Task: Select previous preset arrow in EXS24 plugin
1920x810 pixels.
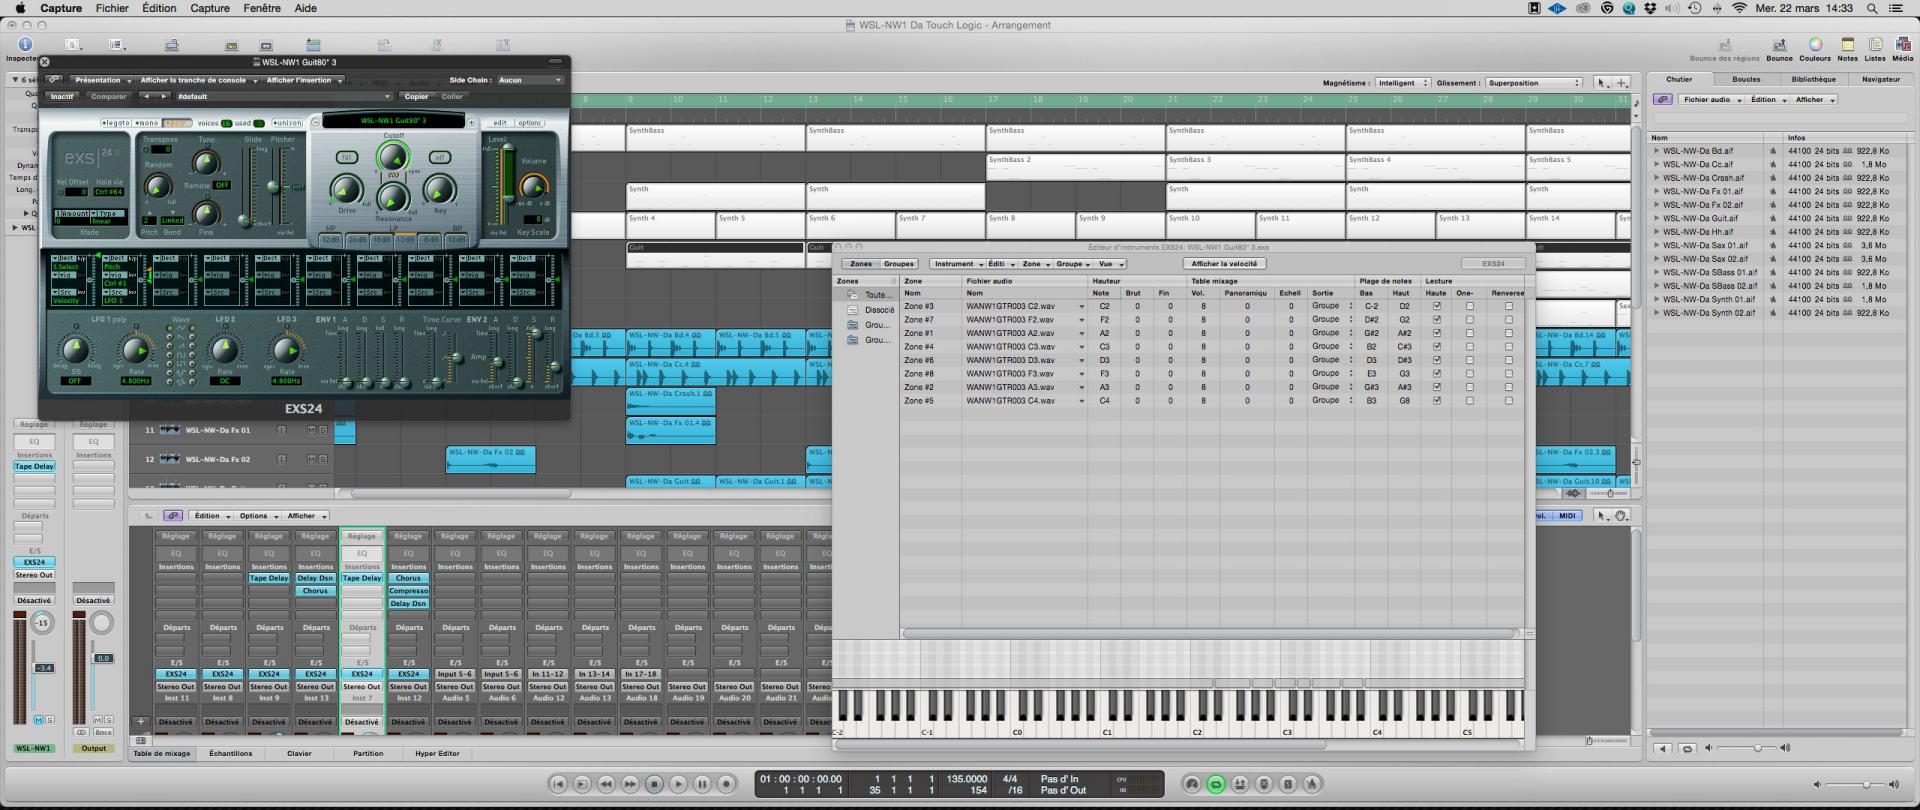Action: pyautogui.click(x=146, y=97)
